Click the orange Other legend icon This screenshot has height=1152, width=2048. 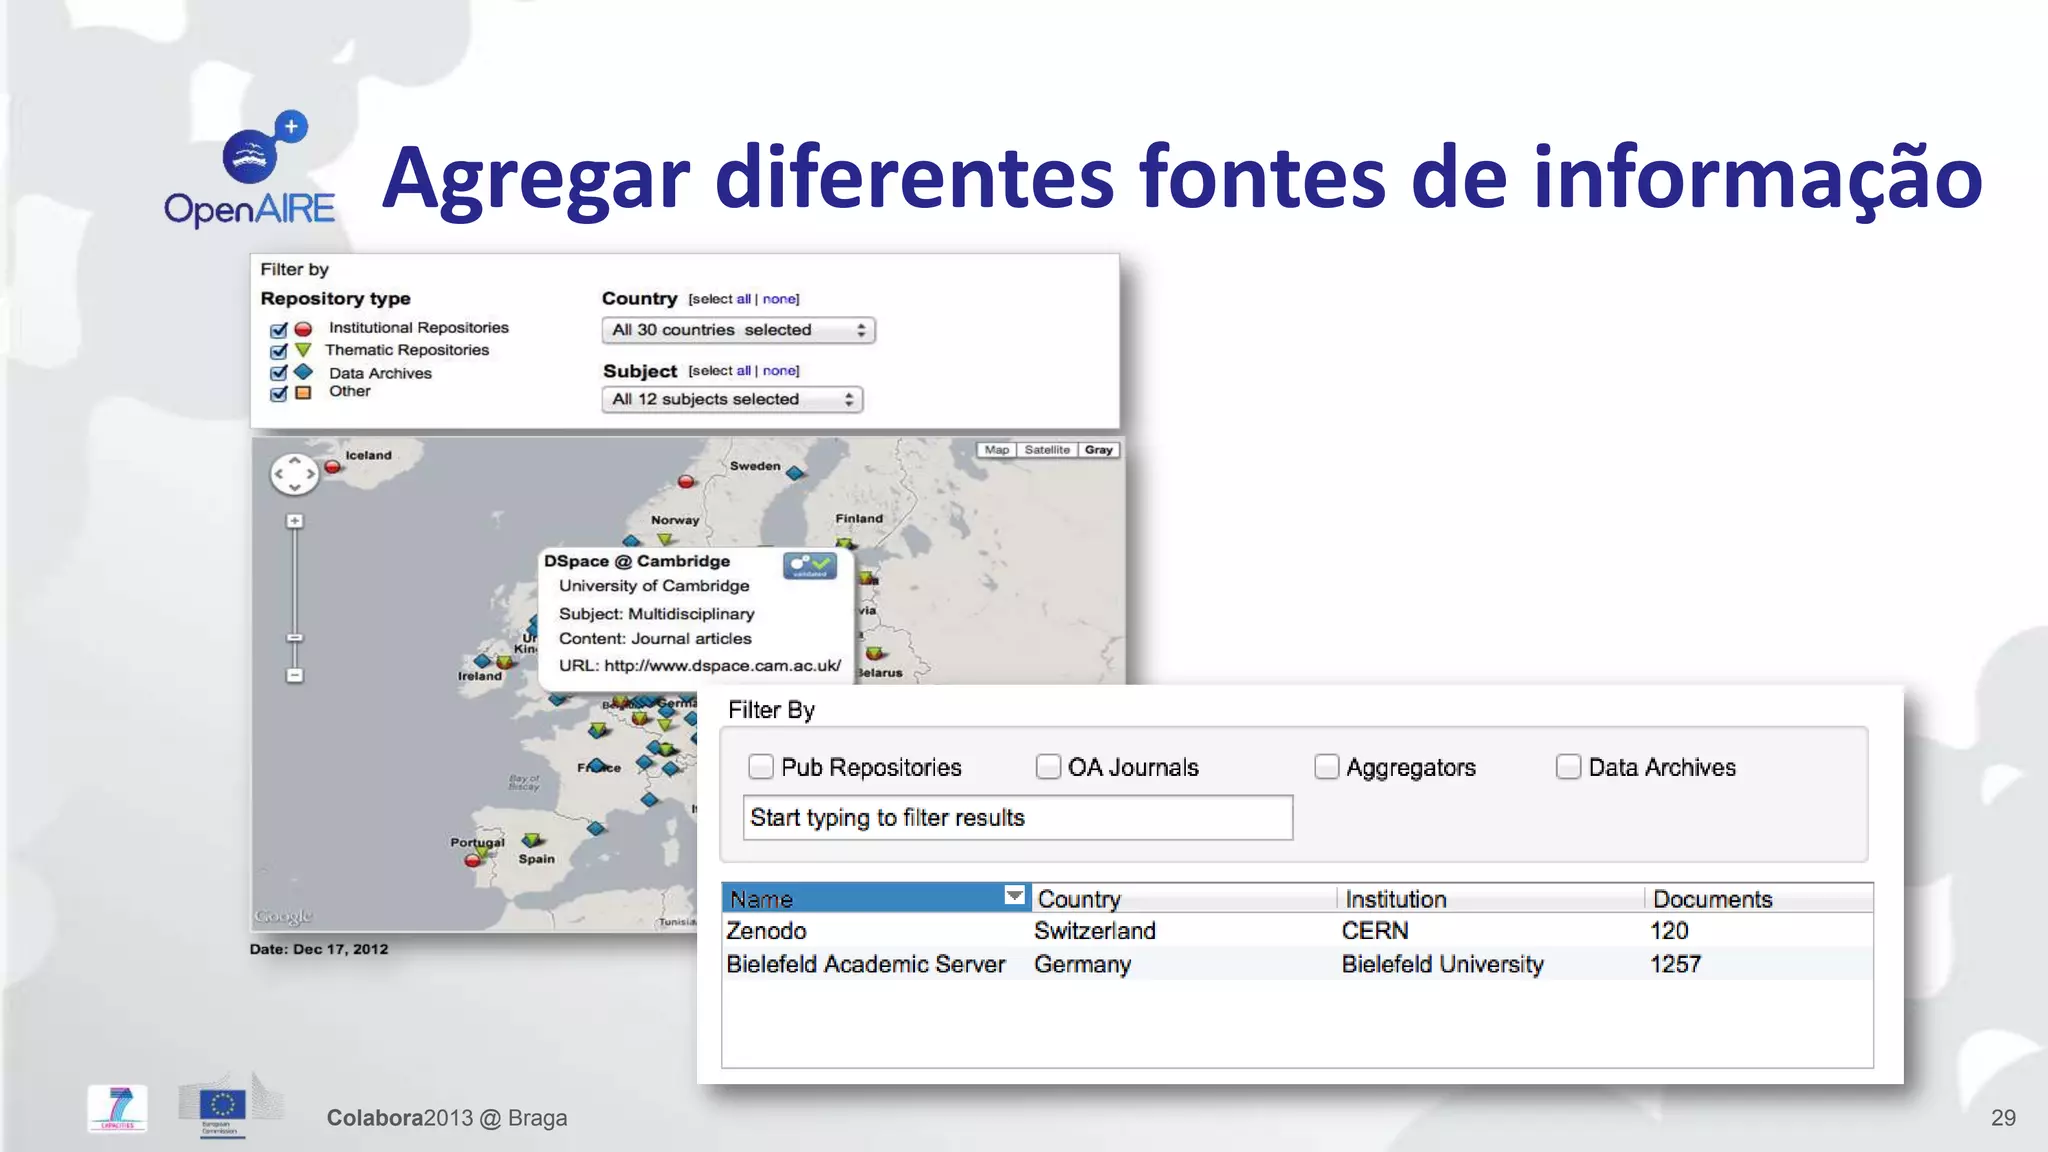[303, 393]
